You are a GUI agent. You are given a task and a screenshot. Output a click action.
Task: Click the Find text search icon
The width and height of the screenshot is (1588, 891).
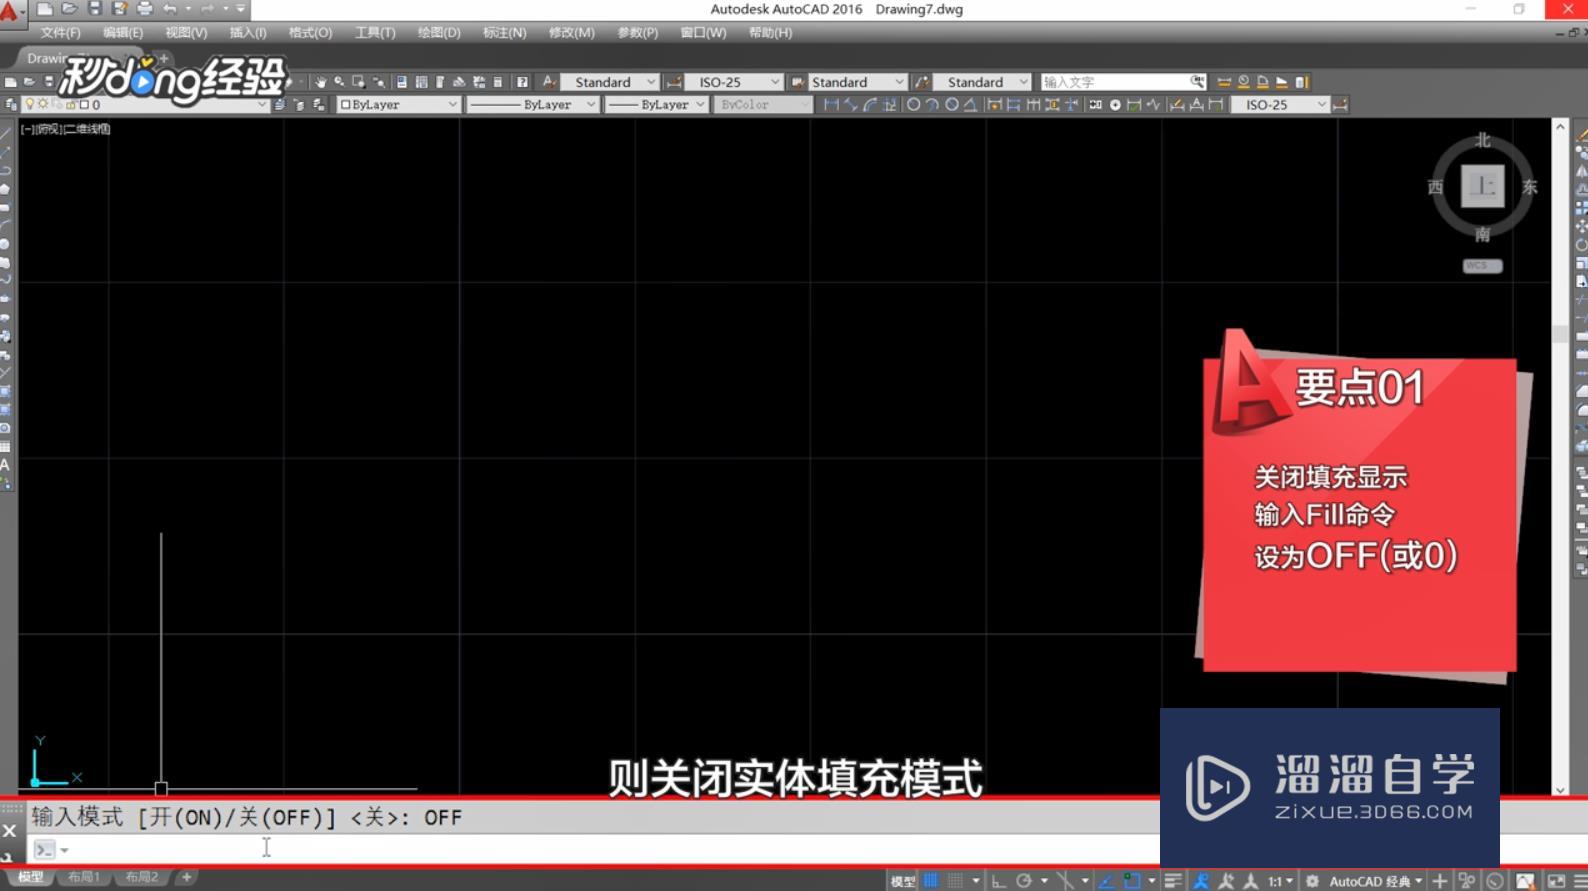1198,82
